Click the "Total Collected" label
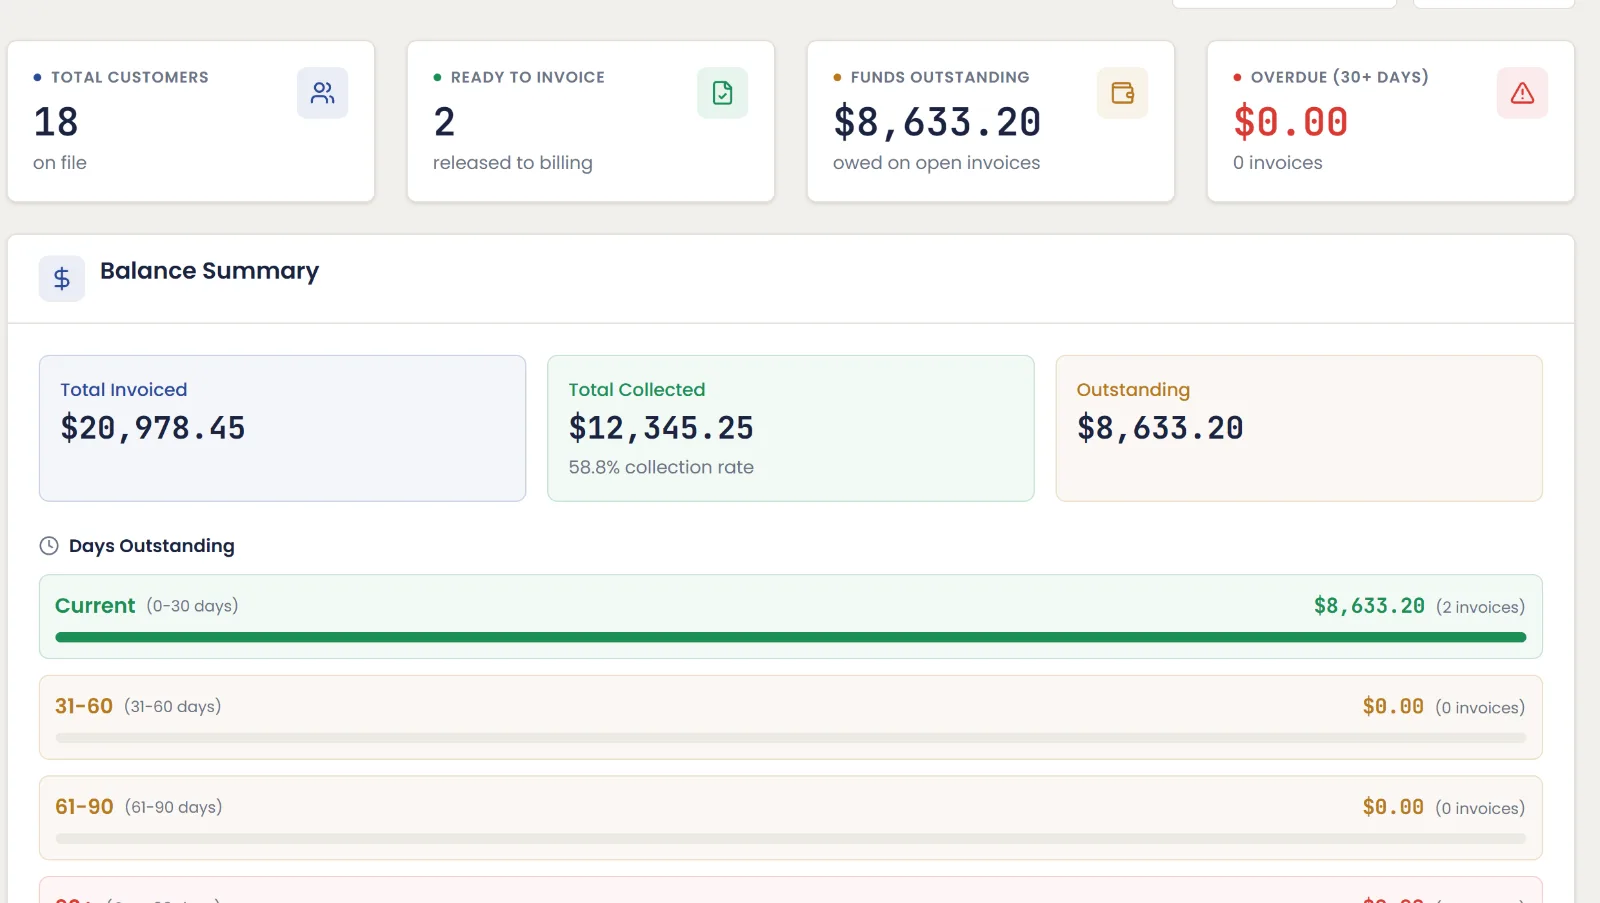 tap(637, 390)
